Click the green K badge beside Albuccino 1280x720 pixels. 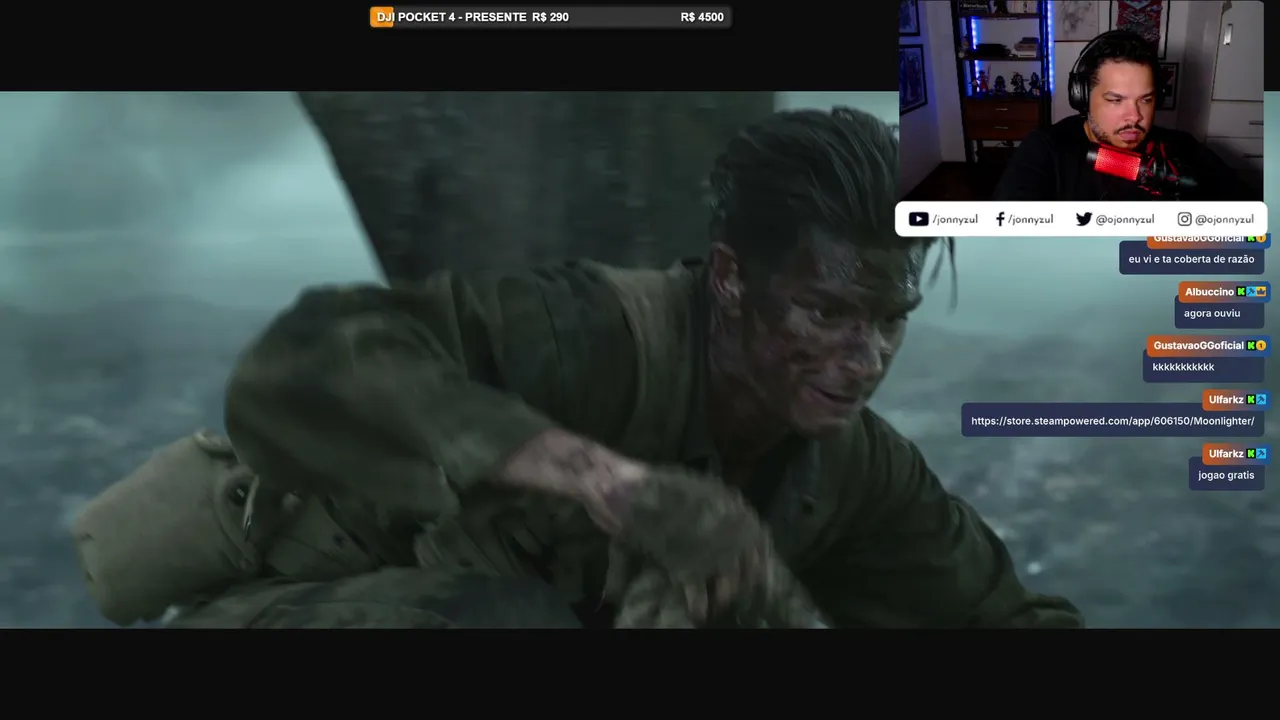click(1241, 292)
